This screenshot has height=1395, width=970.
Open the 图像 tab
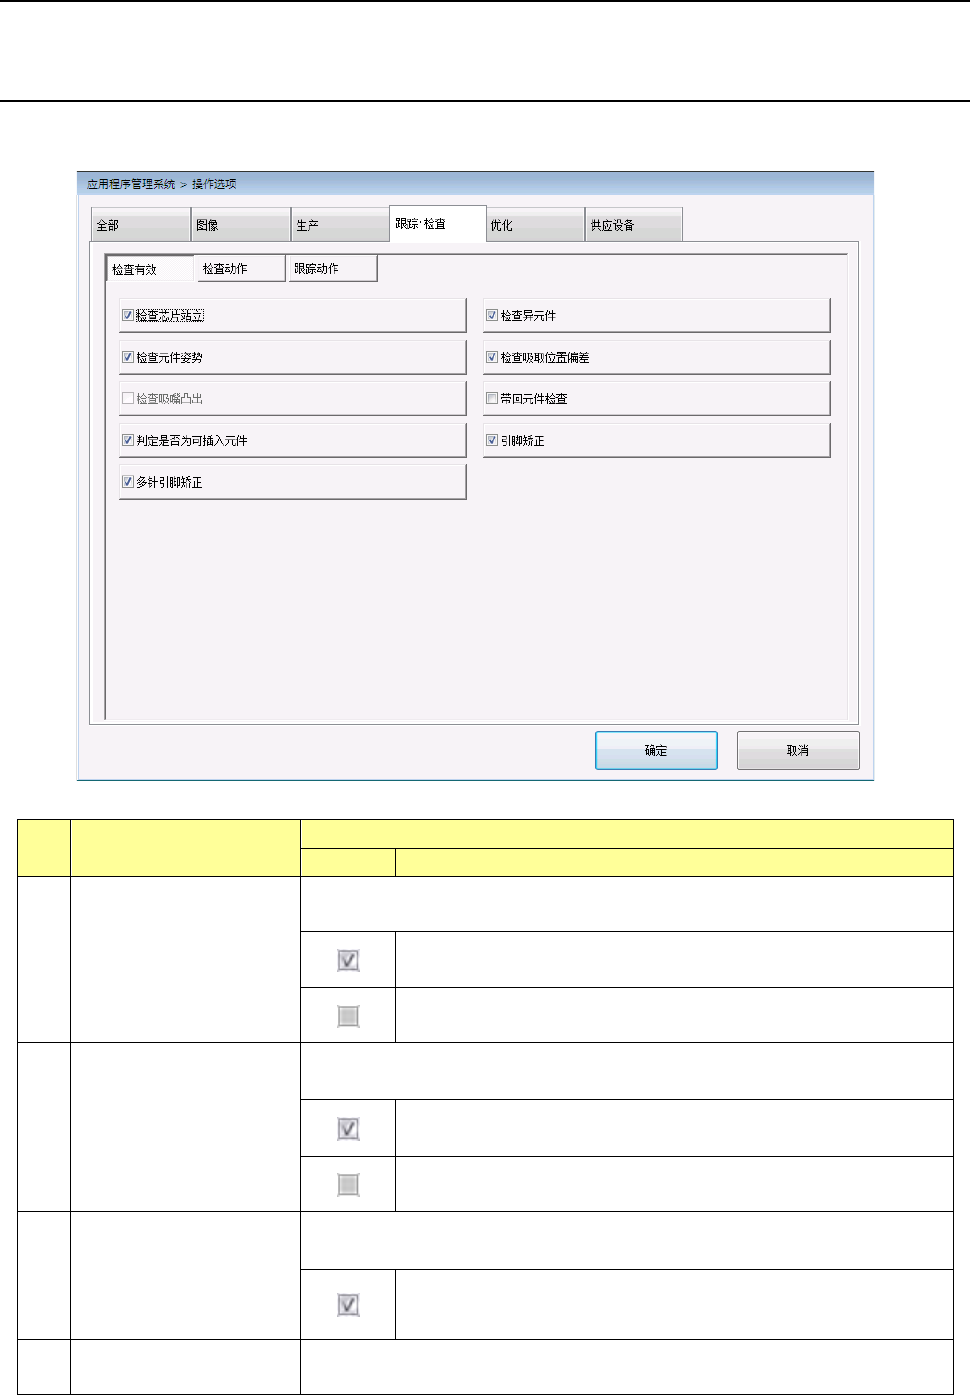point(240,225)
